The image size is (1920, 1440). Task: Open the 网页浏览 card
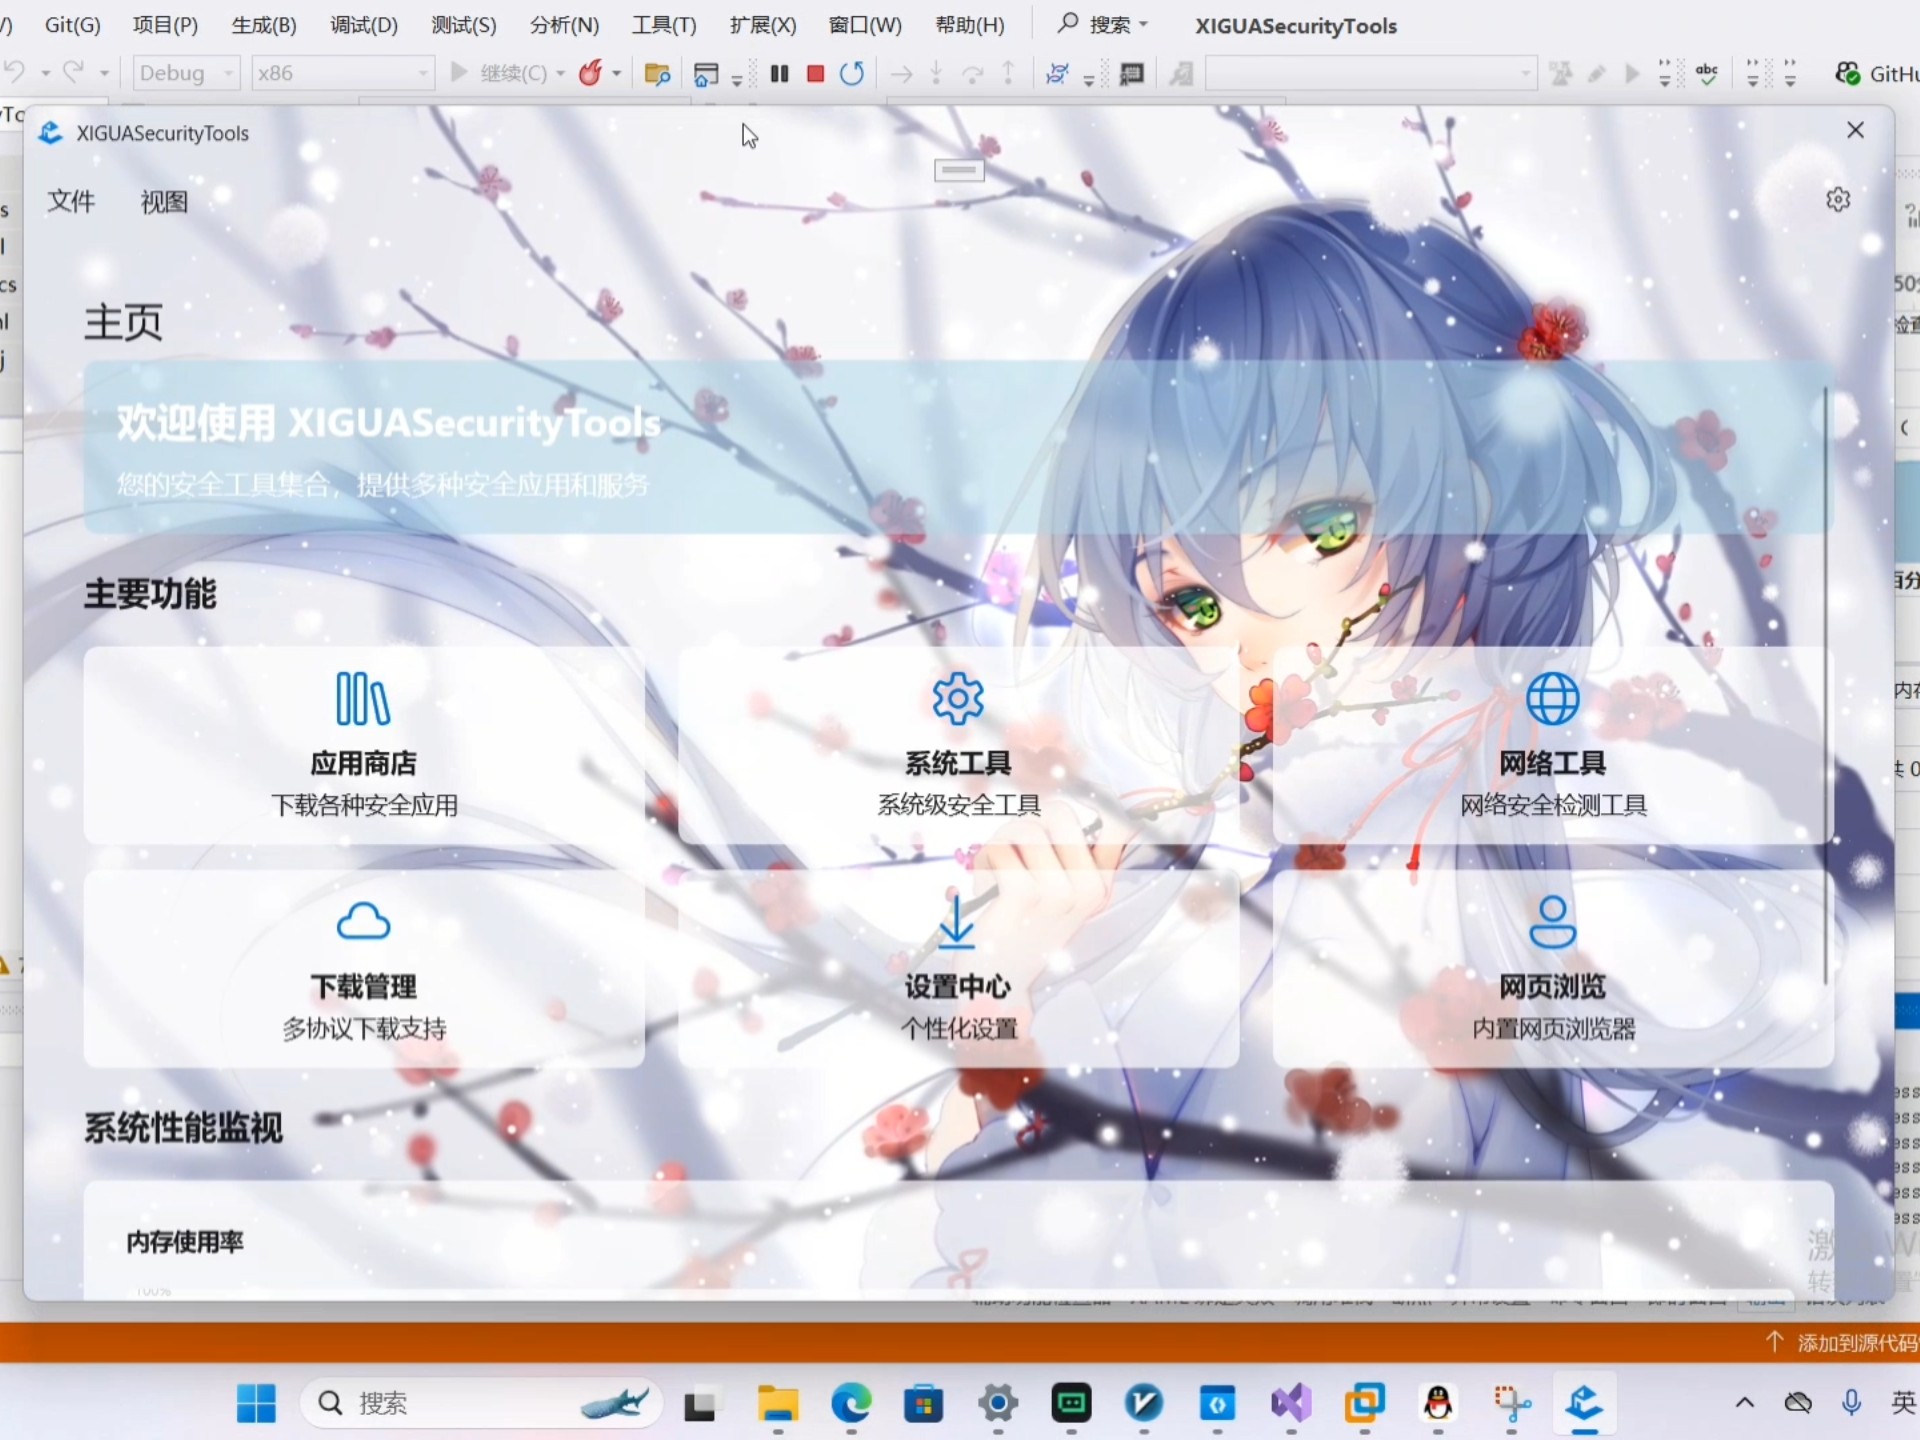pyautogui.click(x=1553, y=969)
